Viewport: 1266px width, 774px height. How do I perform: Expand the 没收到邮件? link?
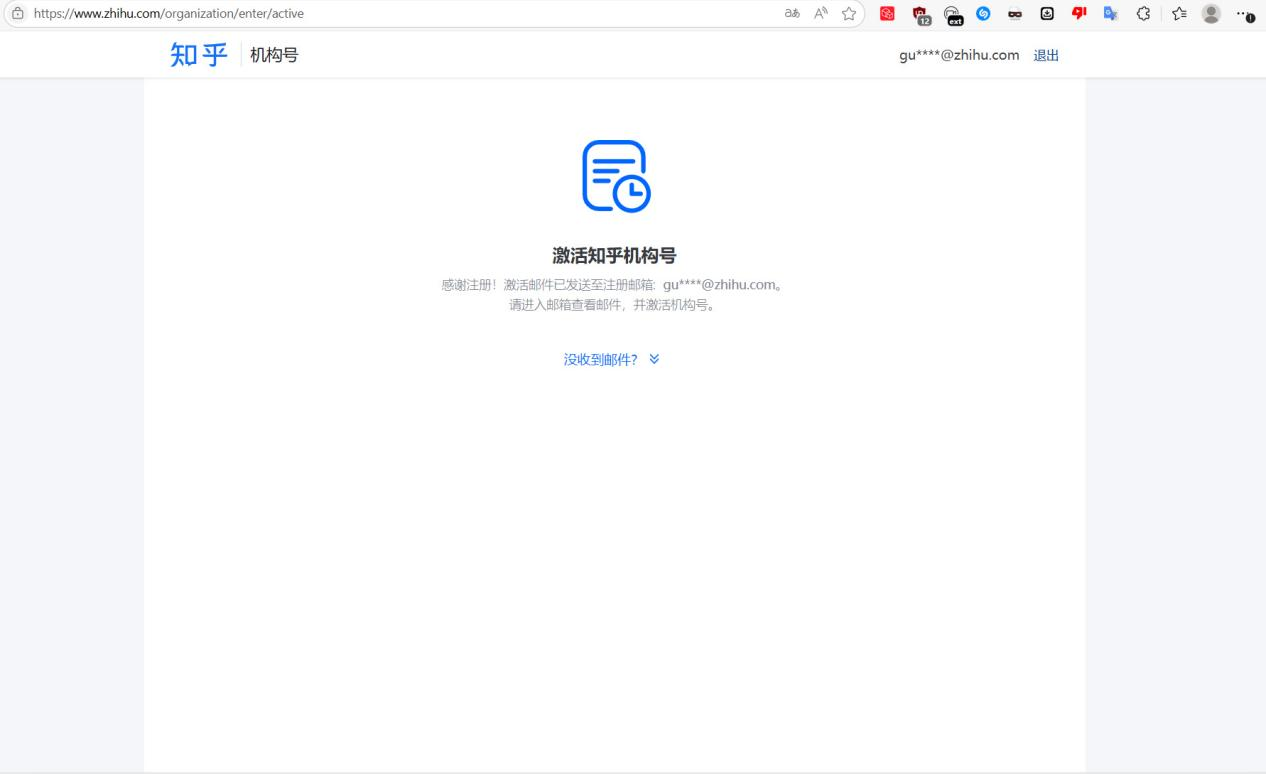[x=601, y=360]
